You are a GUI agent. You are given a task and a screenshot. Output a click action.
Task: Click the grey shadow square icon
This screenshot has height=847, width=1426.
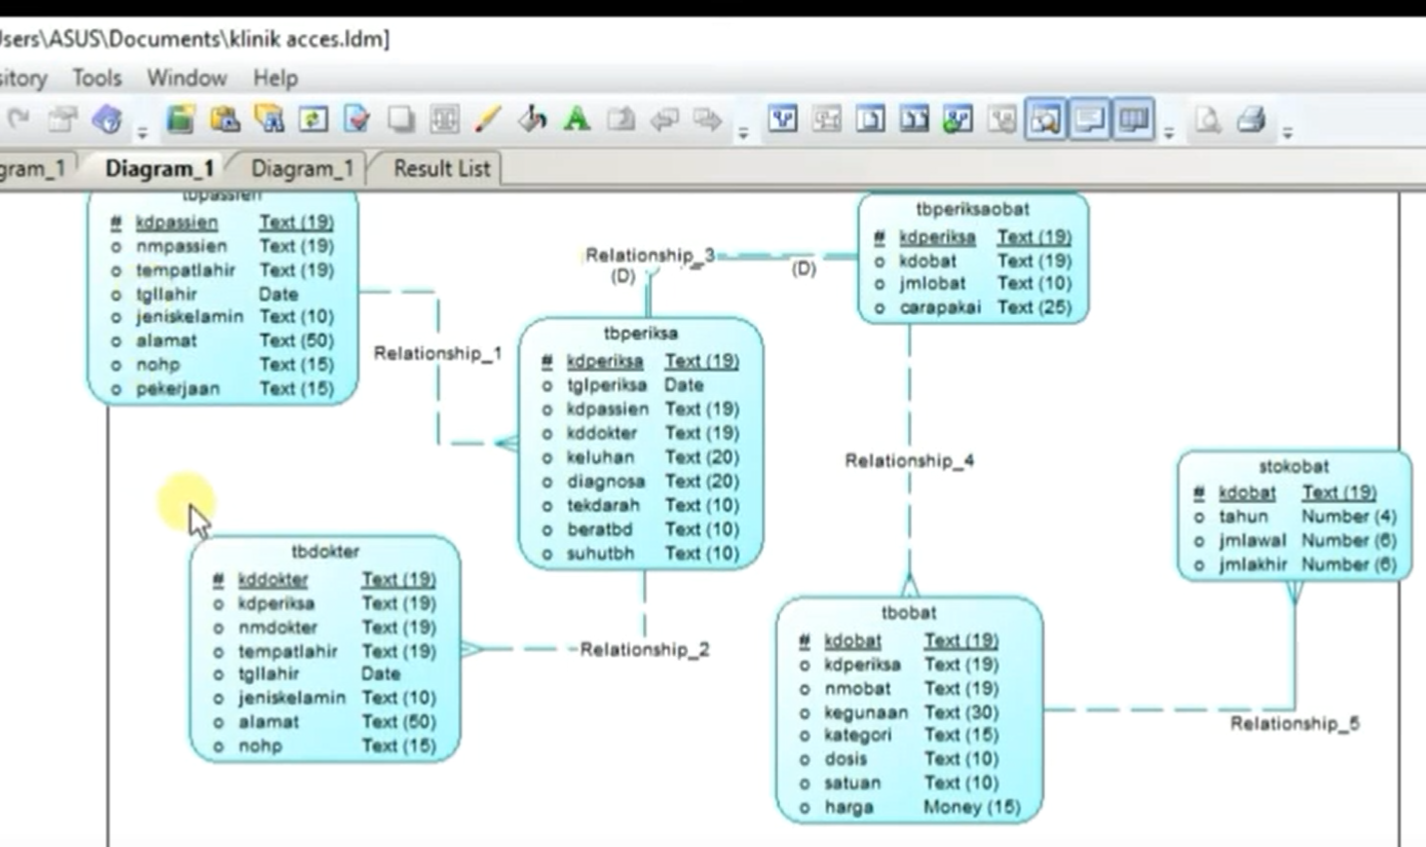(401, 120)
